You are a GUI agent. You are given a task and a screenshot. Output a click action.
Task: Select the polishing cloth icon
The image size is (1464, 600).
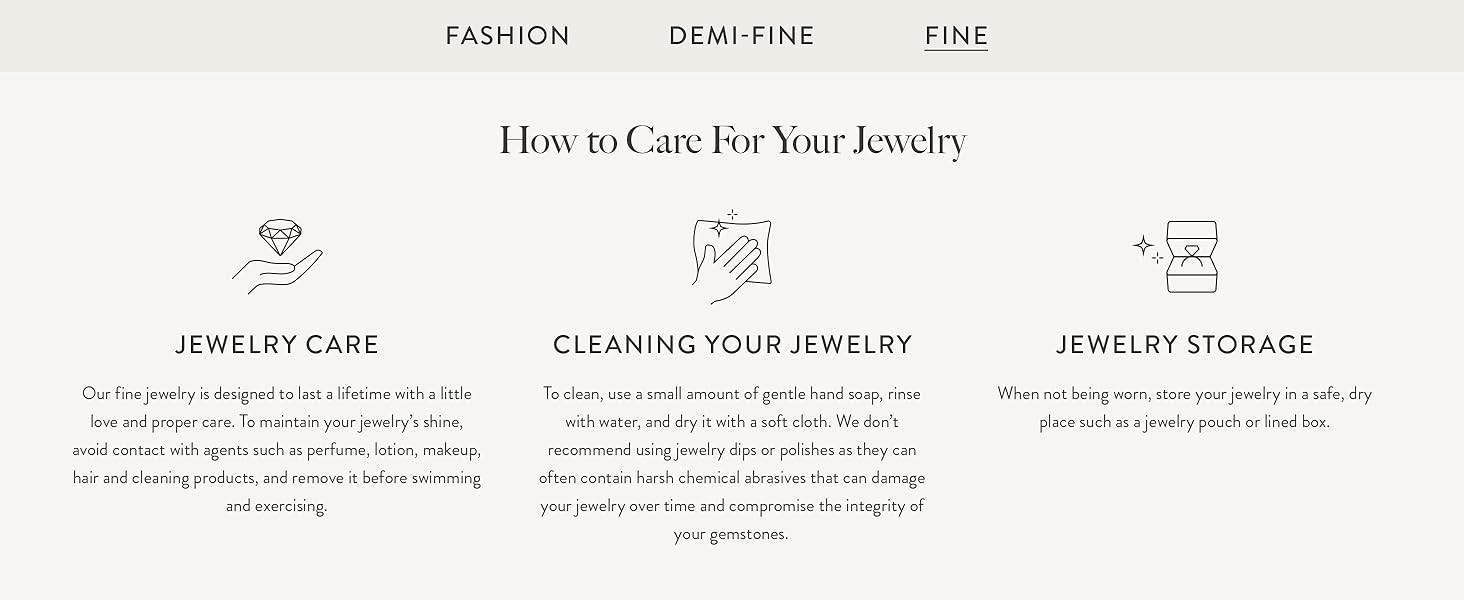pyautogui.click(x=731, y=255)
